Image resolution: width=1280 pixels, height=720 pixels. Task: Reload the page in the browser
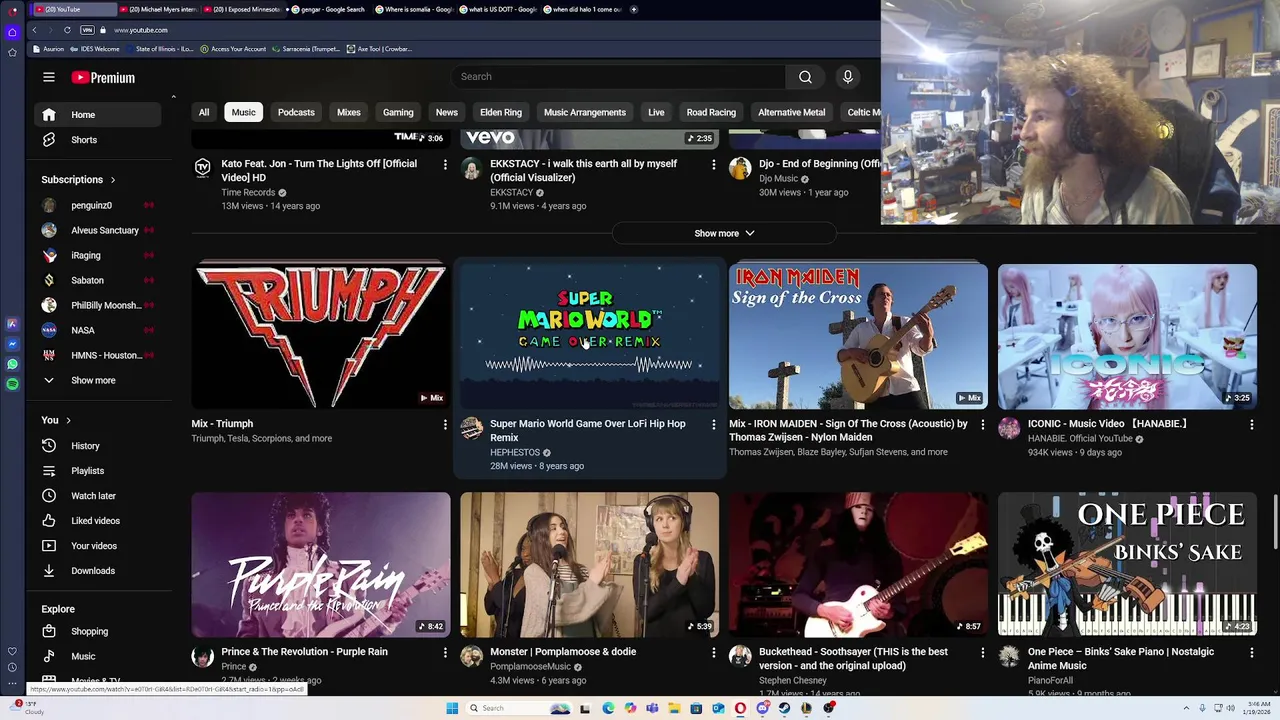tap(67, 30)
